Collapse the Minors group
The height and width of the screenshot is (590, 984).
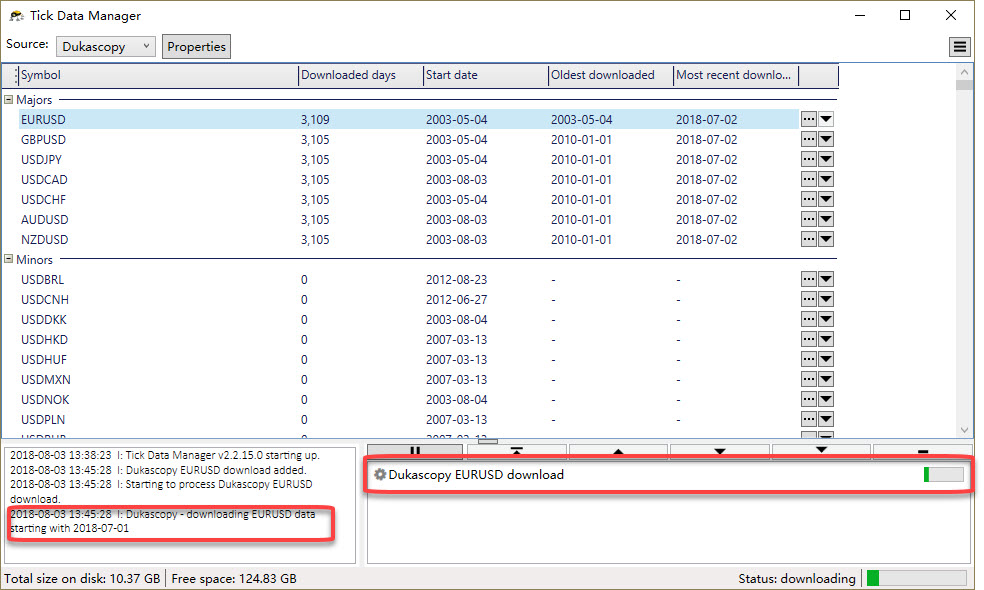(x=9, y=260)
